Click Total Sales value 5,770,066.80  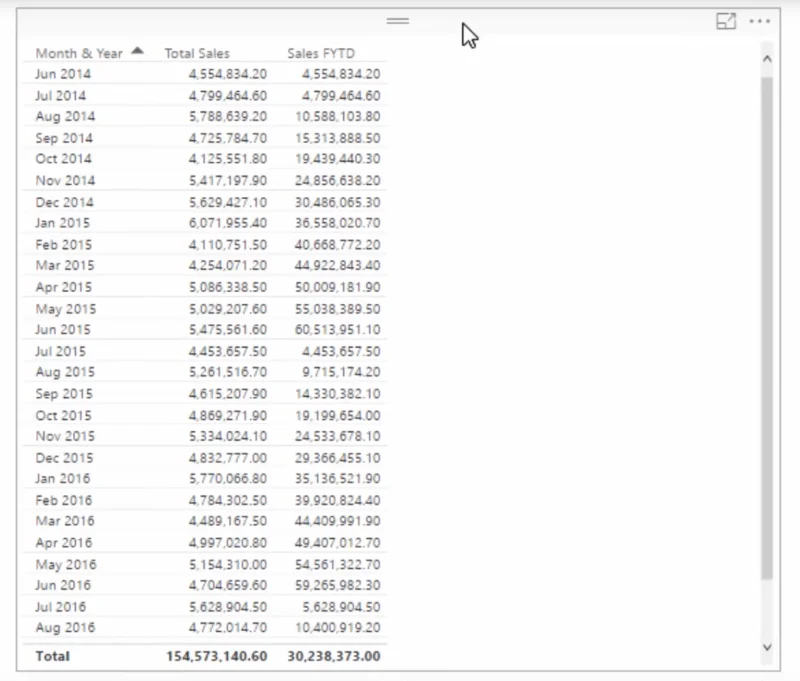coord(228,478)
